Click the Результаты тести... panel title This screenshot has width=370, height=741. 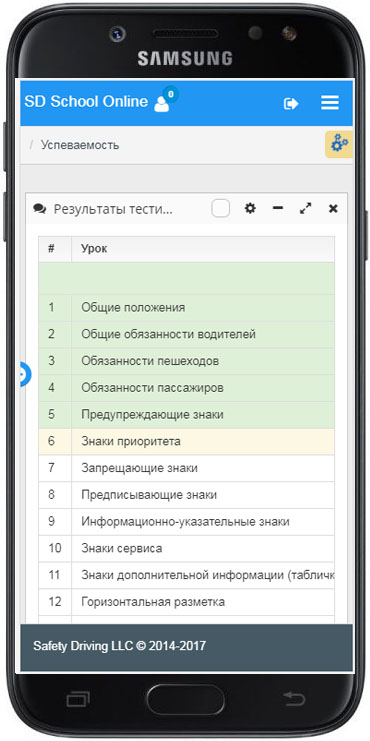(113, 209)
